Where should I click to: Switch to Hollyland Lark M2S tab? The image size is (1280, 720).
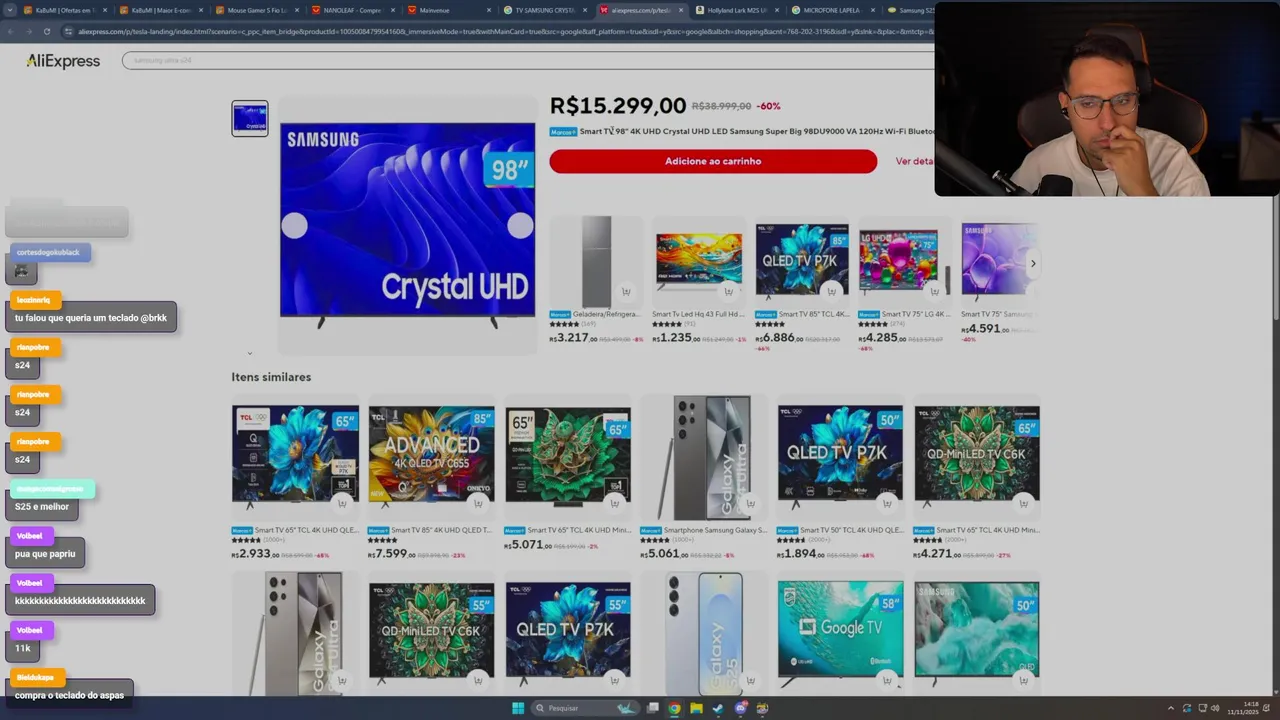pyautogui.click(x=737, y=10)
